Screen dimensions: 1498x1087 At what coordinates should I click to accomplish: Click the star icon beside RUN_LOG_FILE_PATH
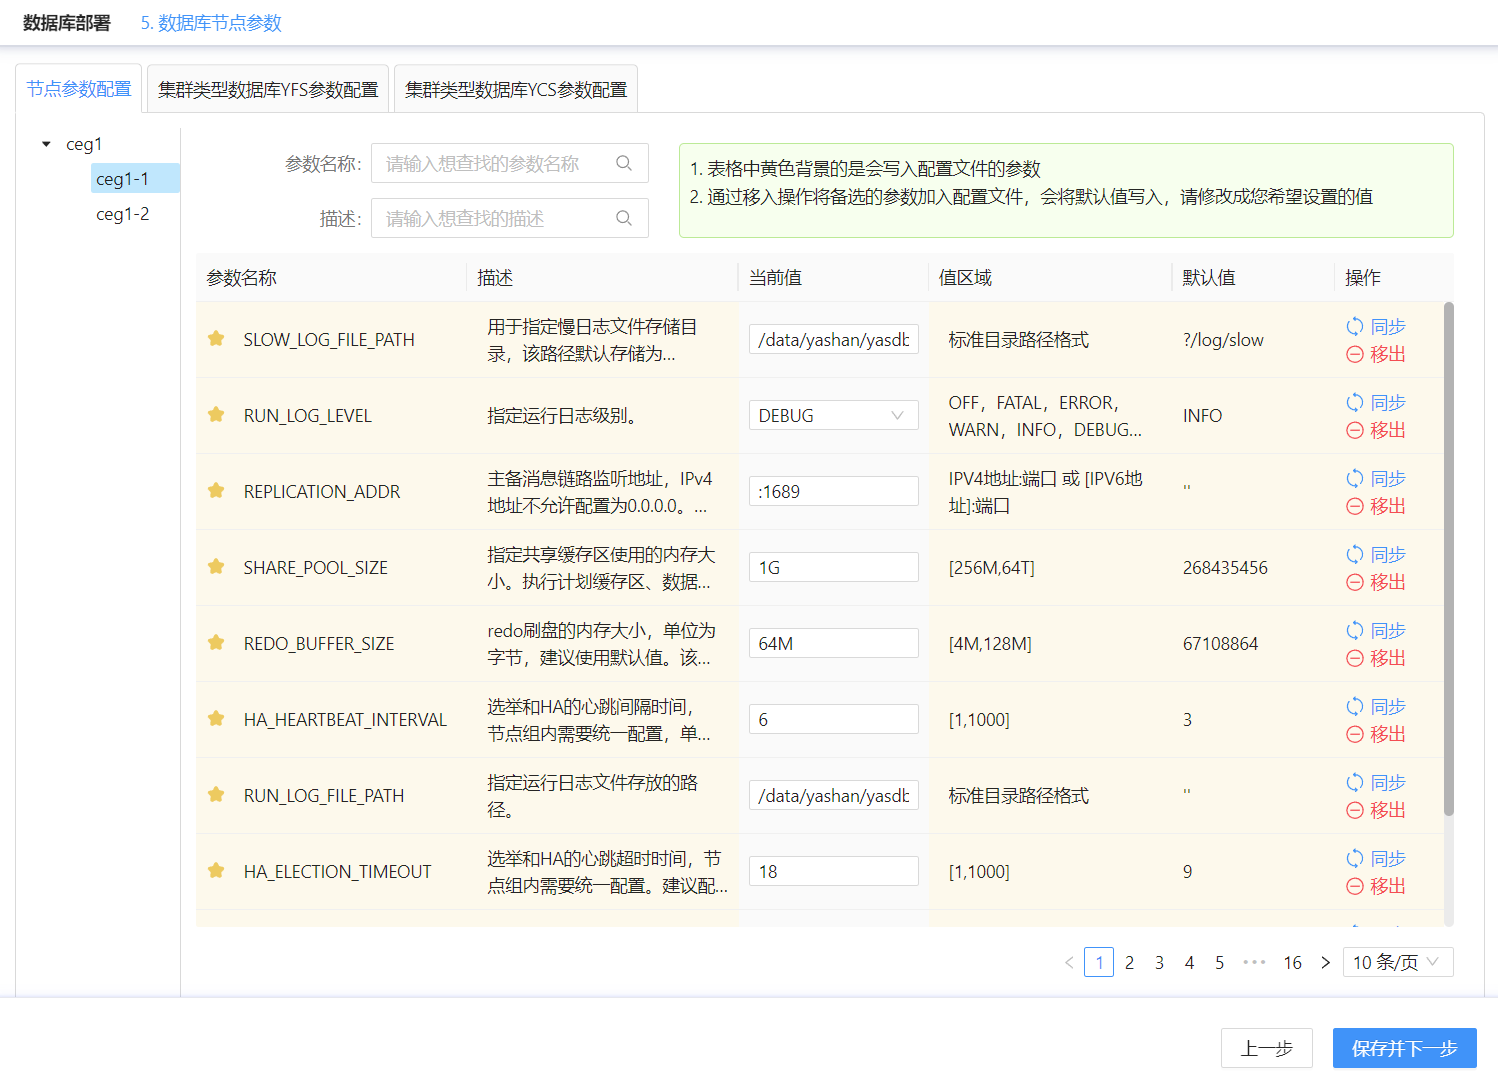tap(216, 794)
